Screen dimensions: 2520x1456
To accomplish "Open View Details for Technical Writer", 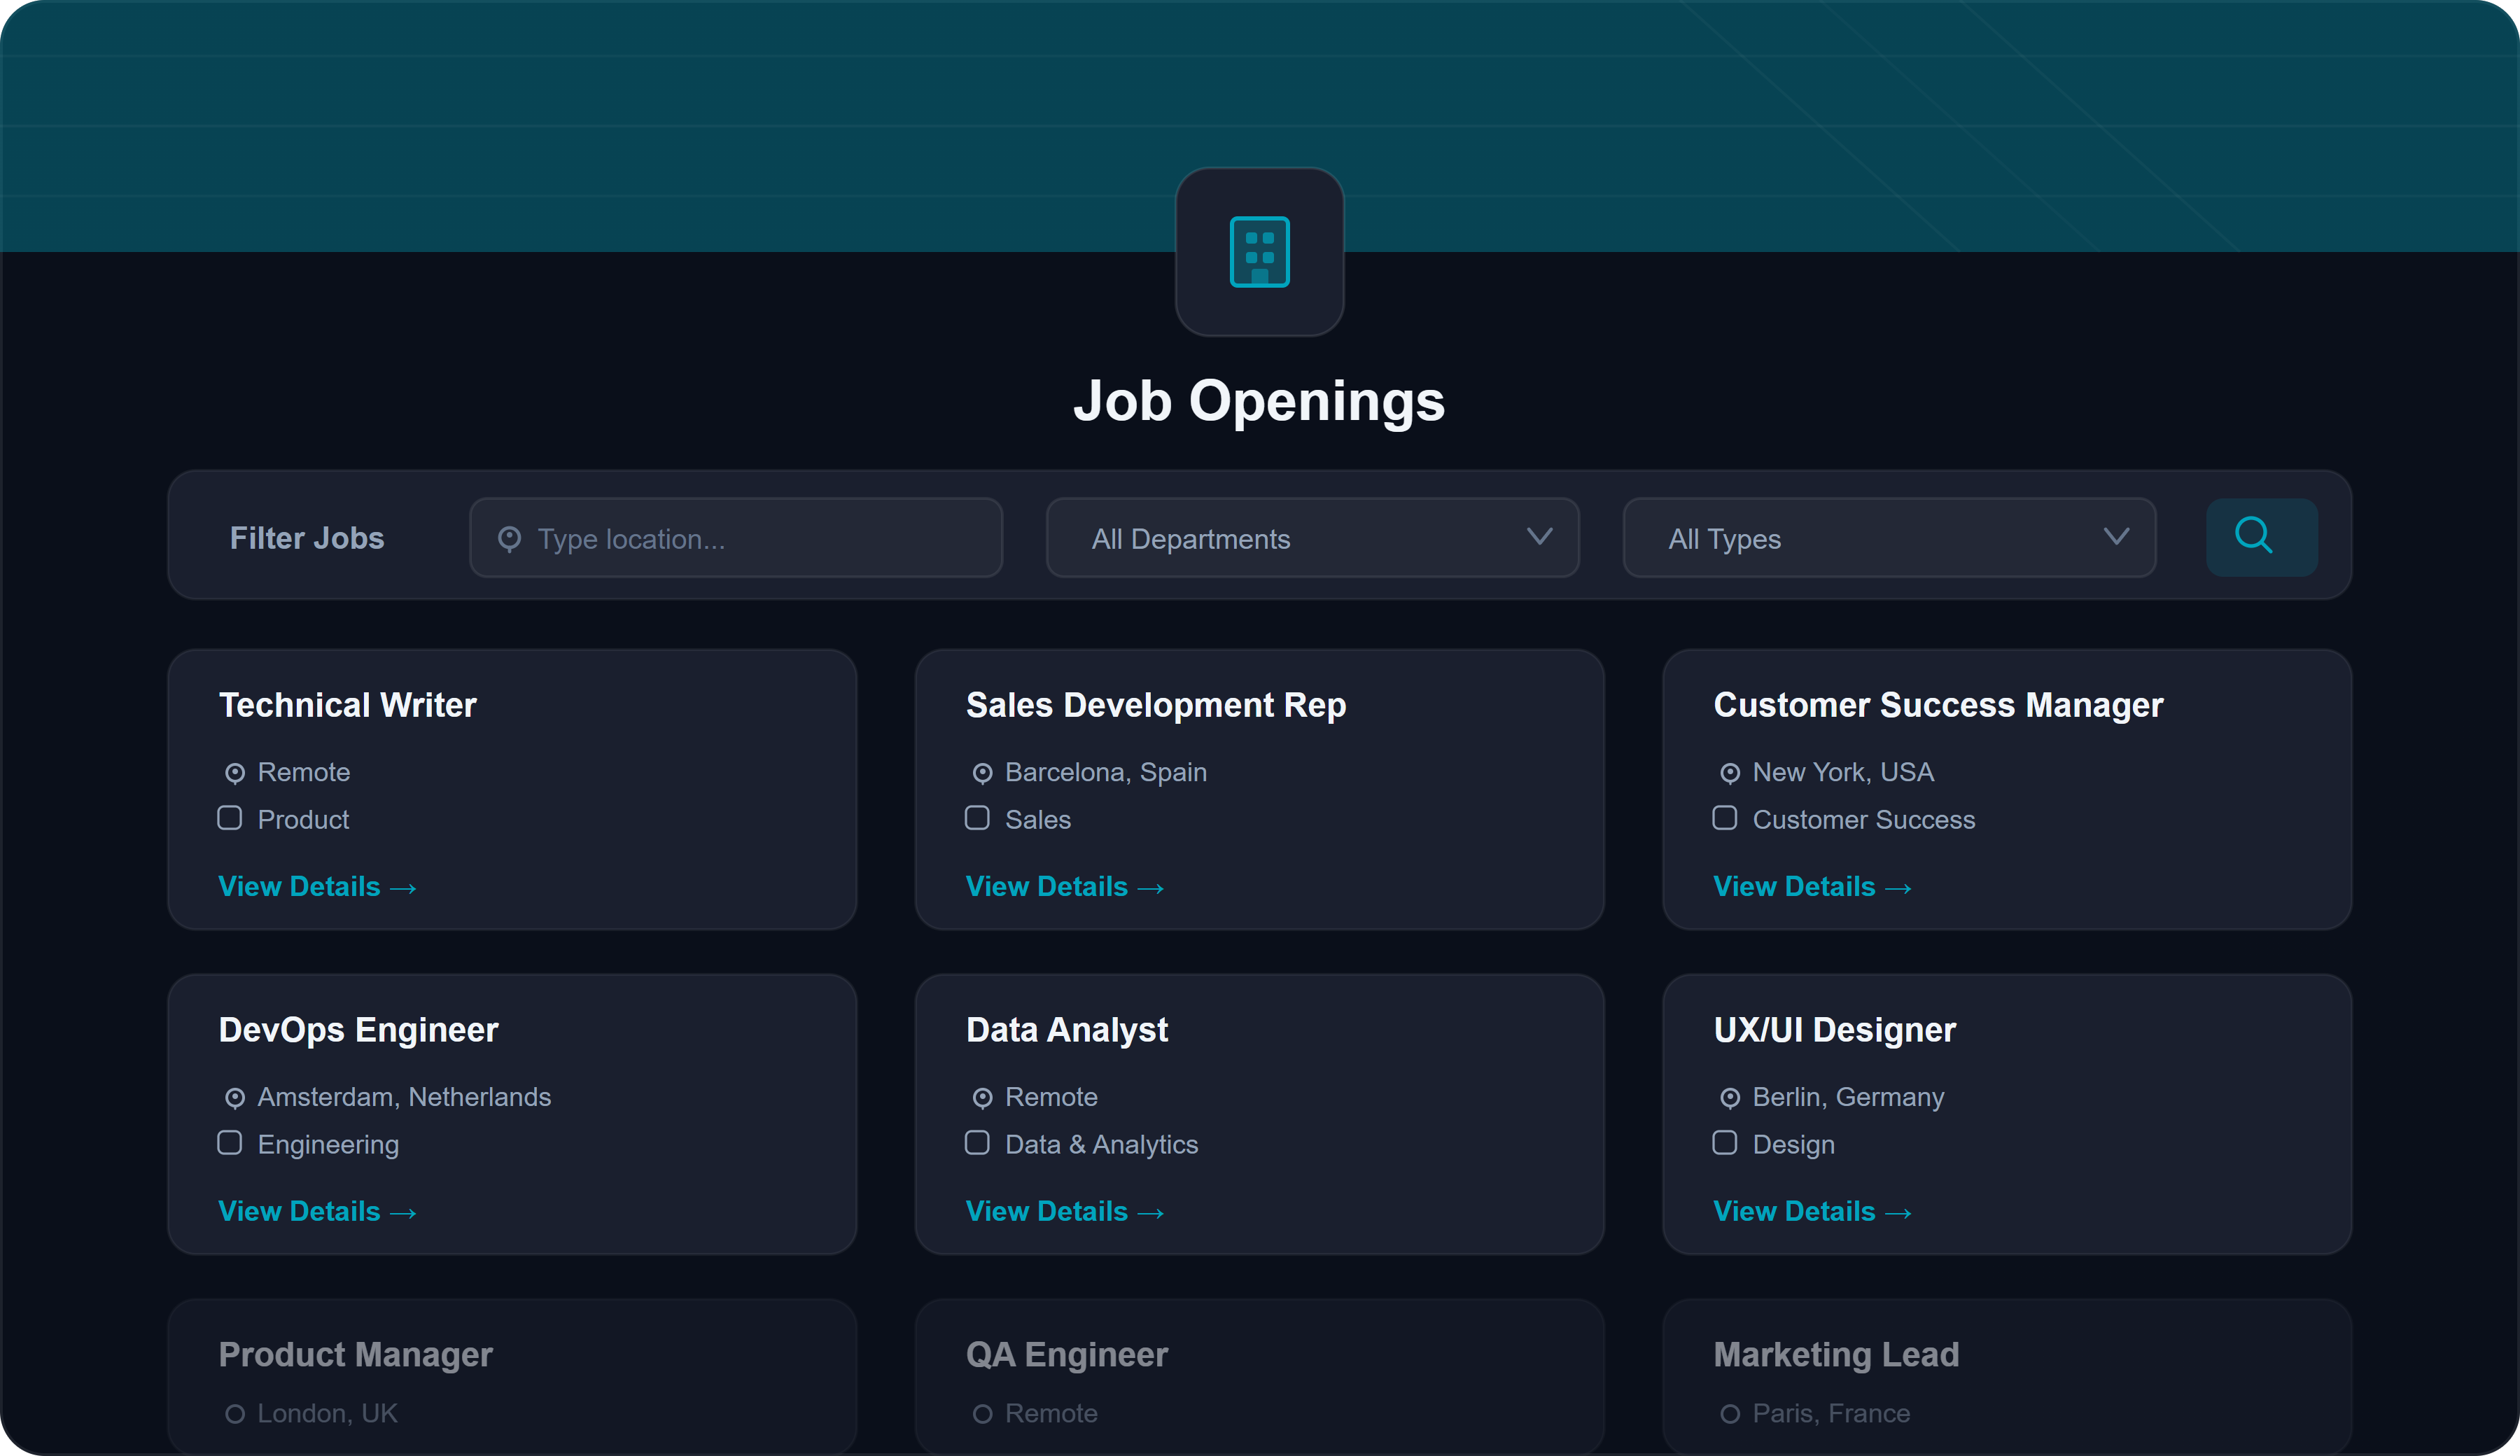I will tap(317, 886).
